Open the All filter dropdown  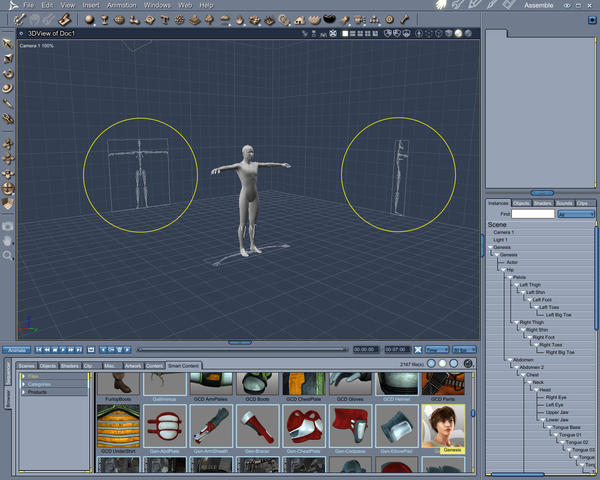pyautogui.click(x=575, y=214)
